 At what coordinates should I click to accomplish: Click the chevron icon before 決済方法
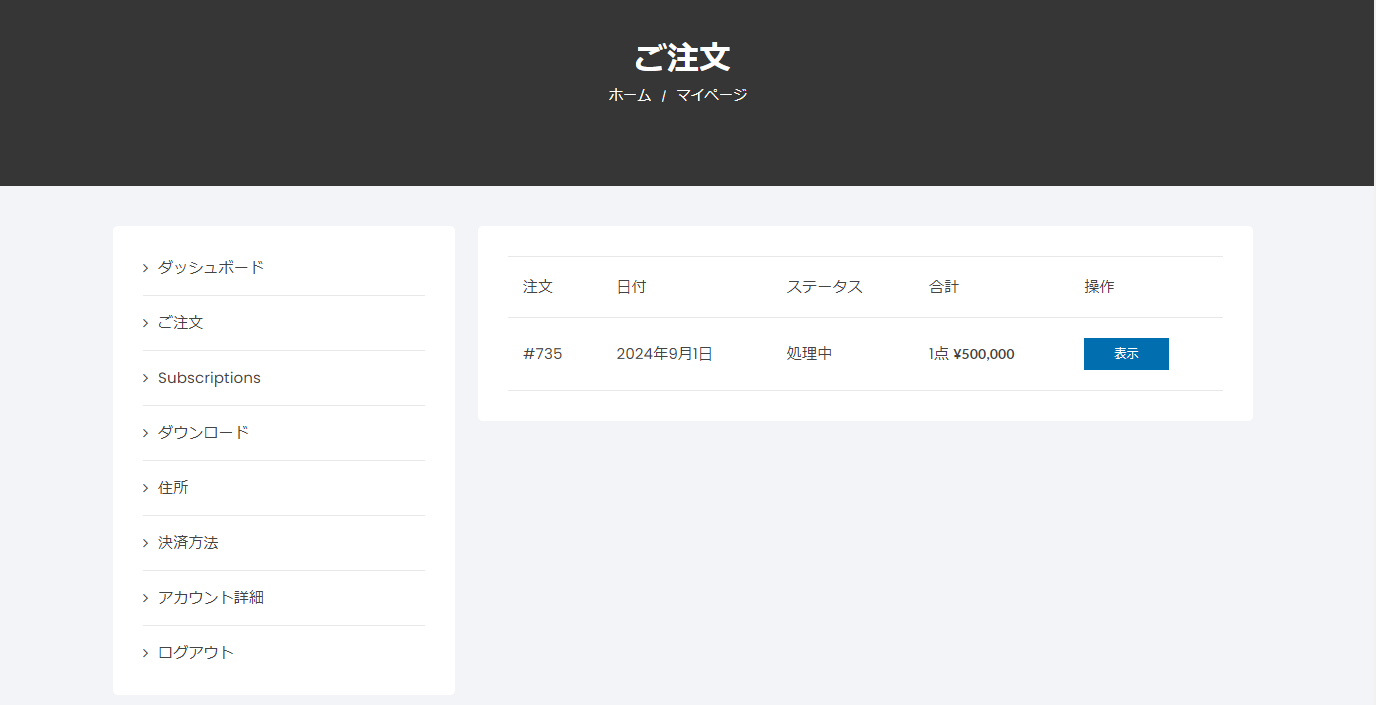[x=146, y=543]
